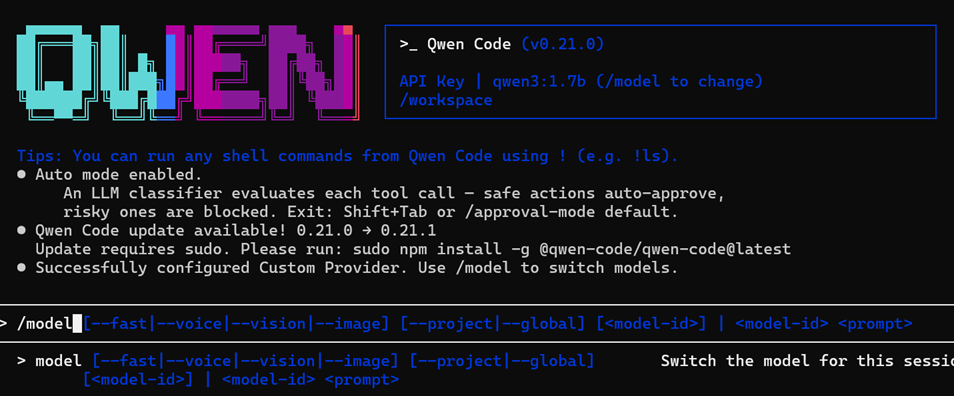Select the model suggestion row
This screenshot has height=396, width=954.
[x=477, y=370]
